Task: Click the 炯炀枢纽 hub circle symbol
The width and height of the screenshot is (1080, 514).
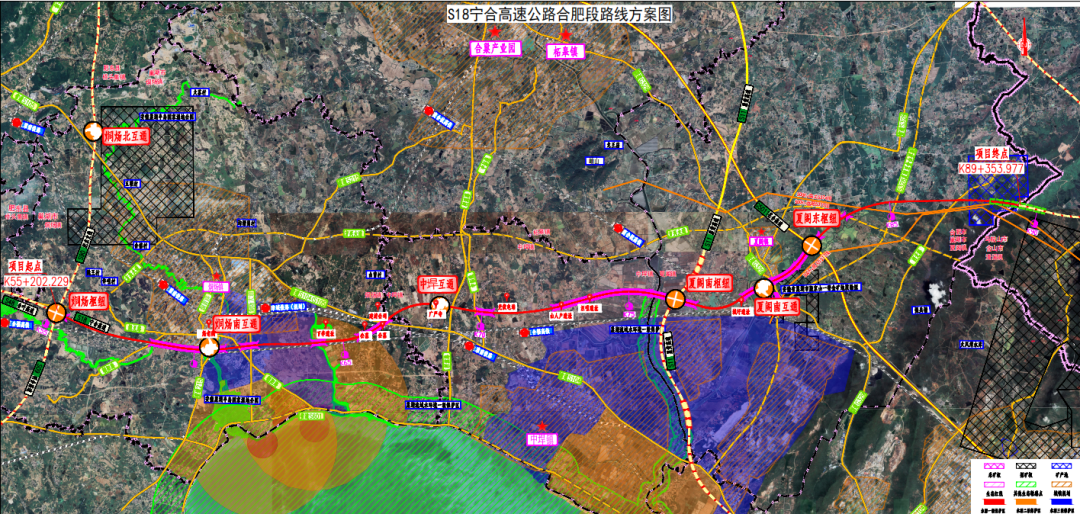Action: coord(58,313)
